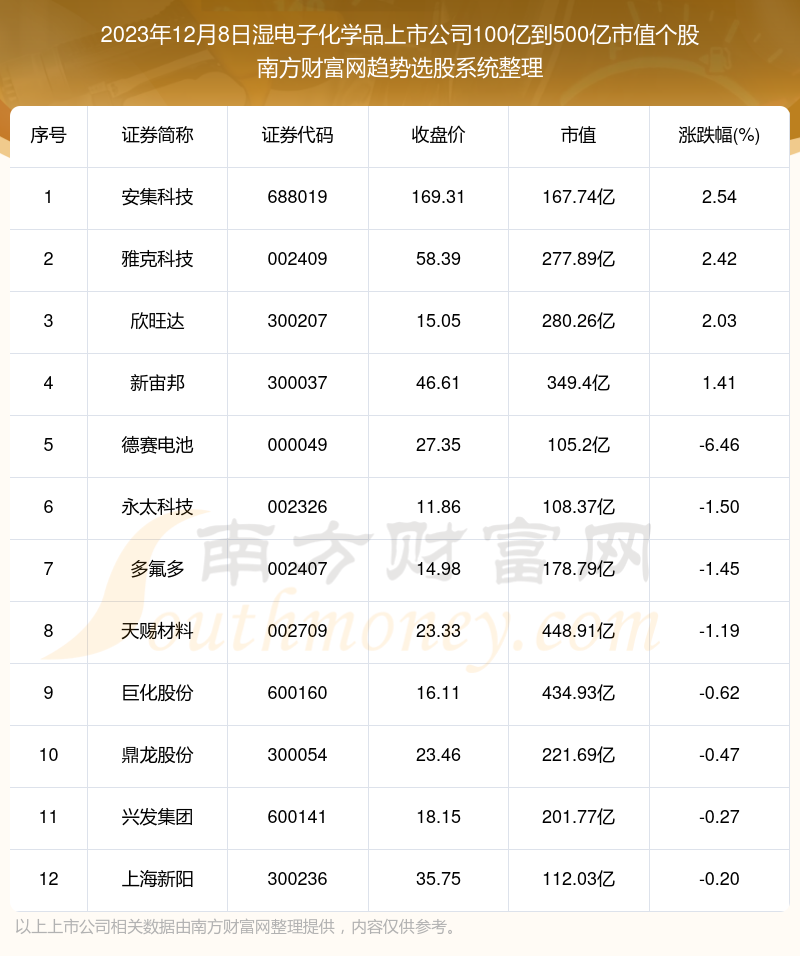This screenshot has height=956, width=800.
Task: Click market value 108.37亿
Action: tap(579, 507)
